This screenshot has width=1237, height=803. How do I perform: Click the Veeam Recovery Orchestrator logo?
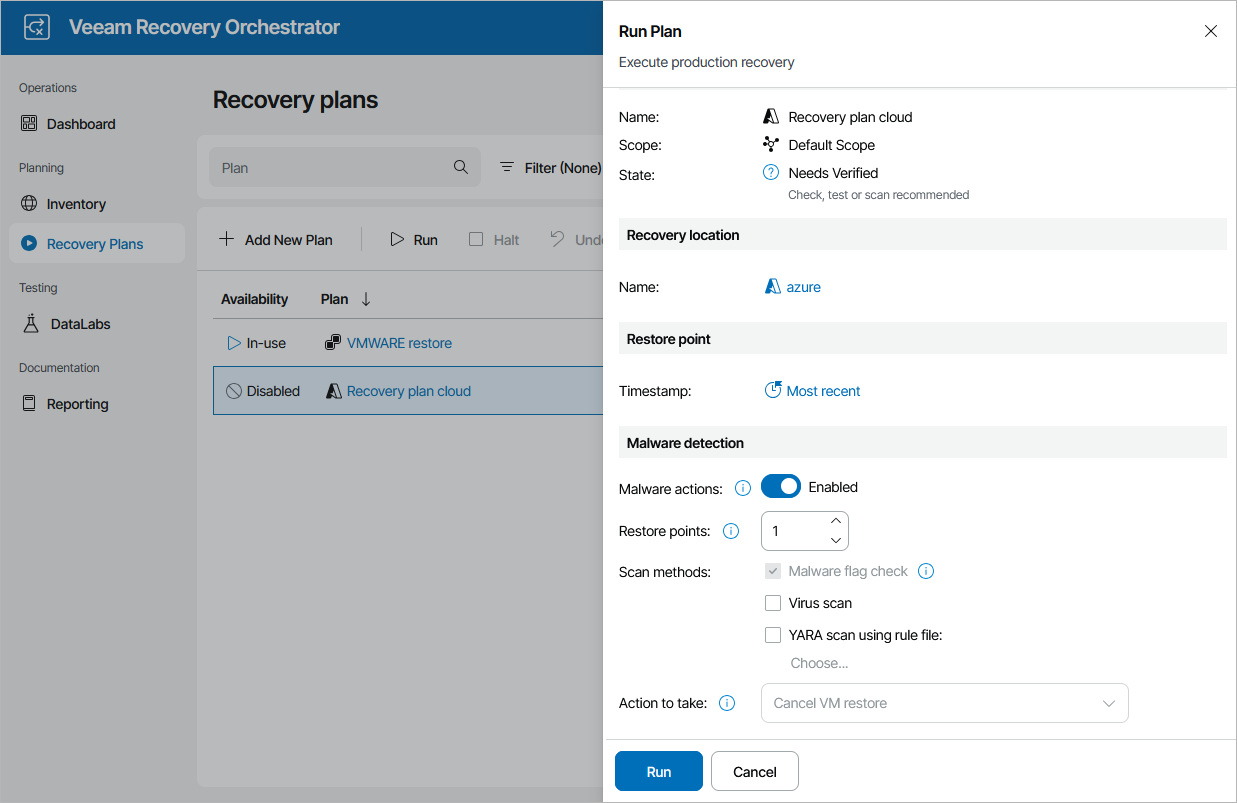36,27
